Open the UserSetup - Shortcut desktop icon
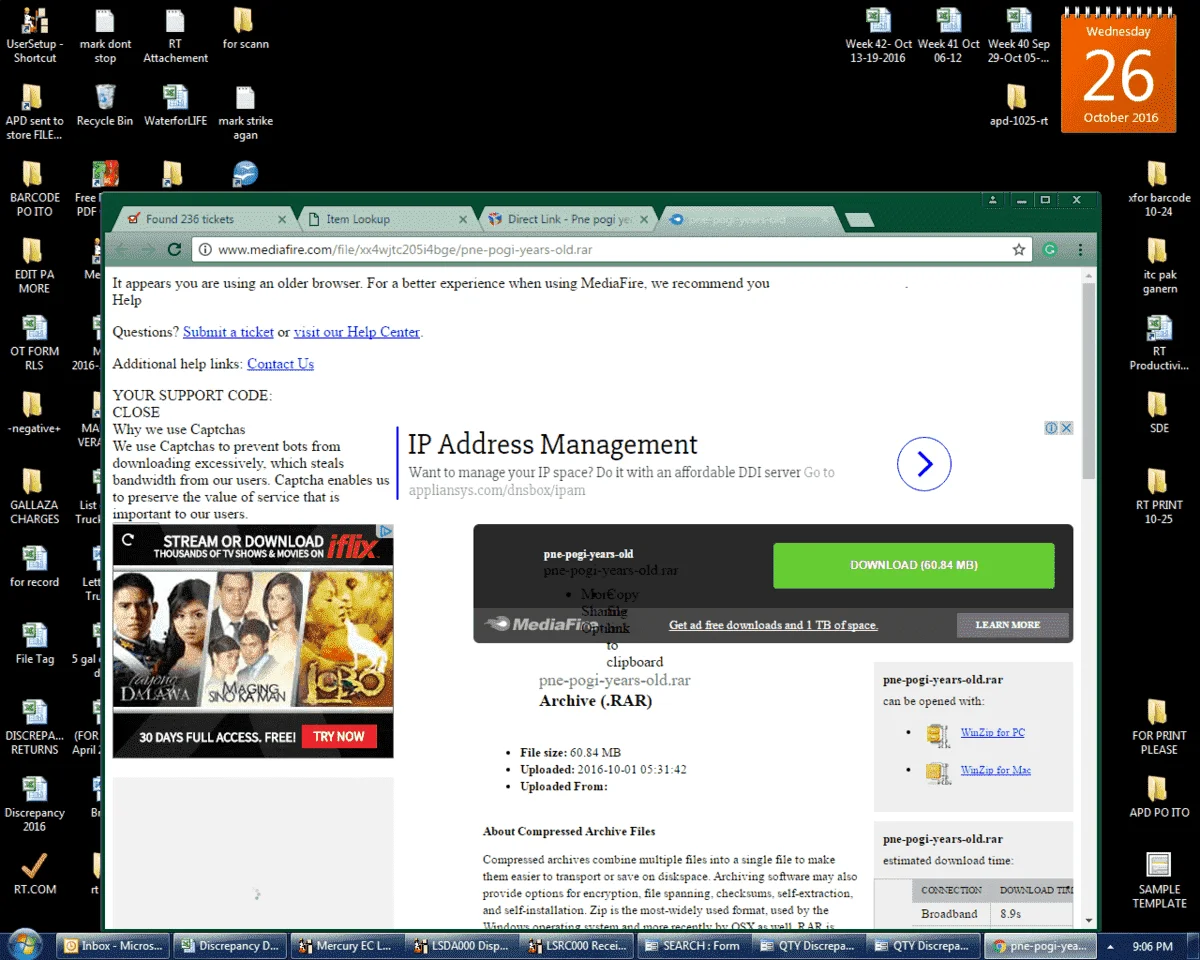Viewport: 1200px width, 960px height. pyautogui.click(x=35, y=36)
